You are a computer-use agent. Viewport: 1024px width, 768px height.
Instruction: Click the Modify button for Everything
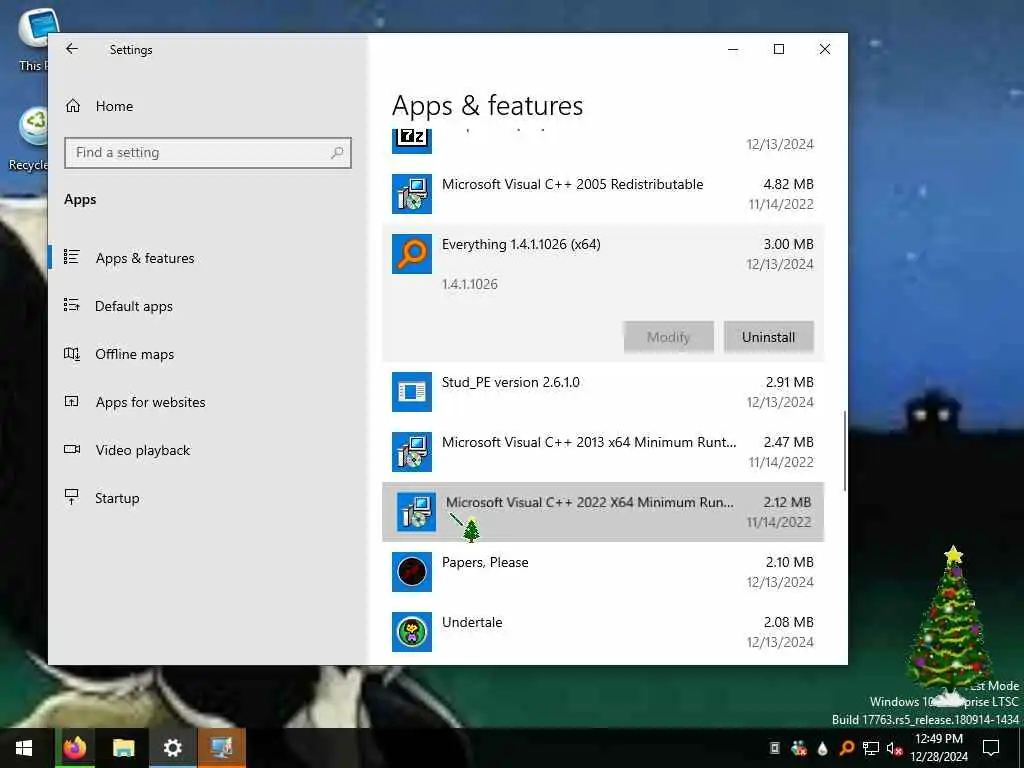click(668, 337)
